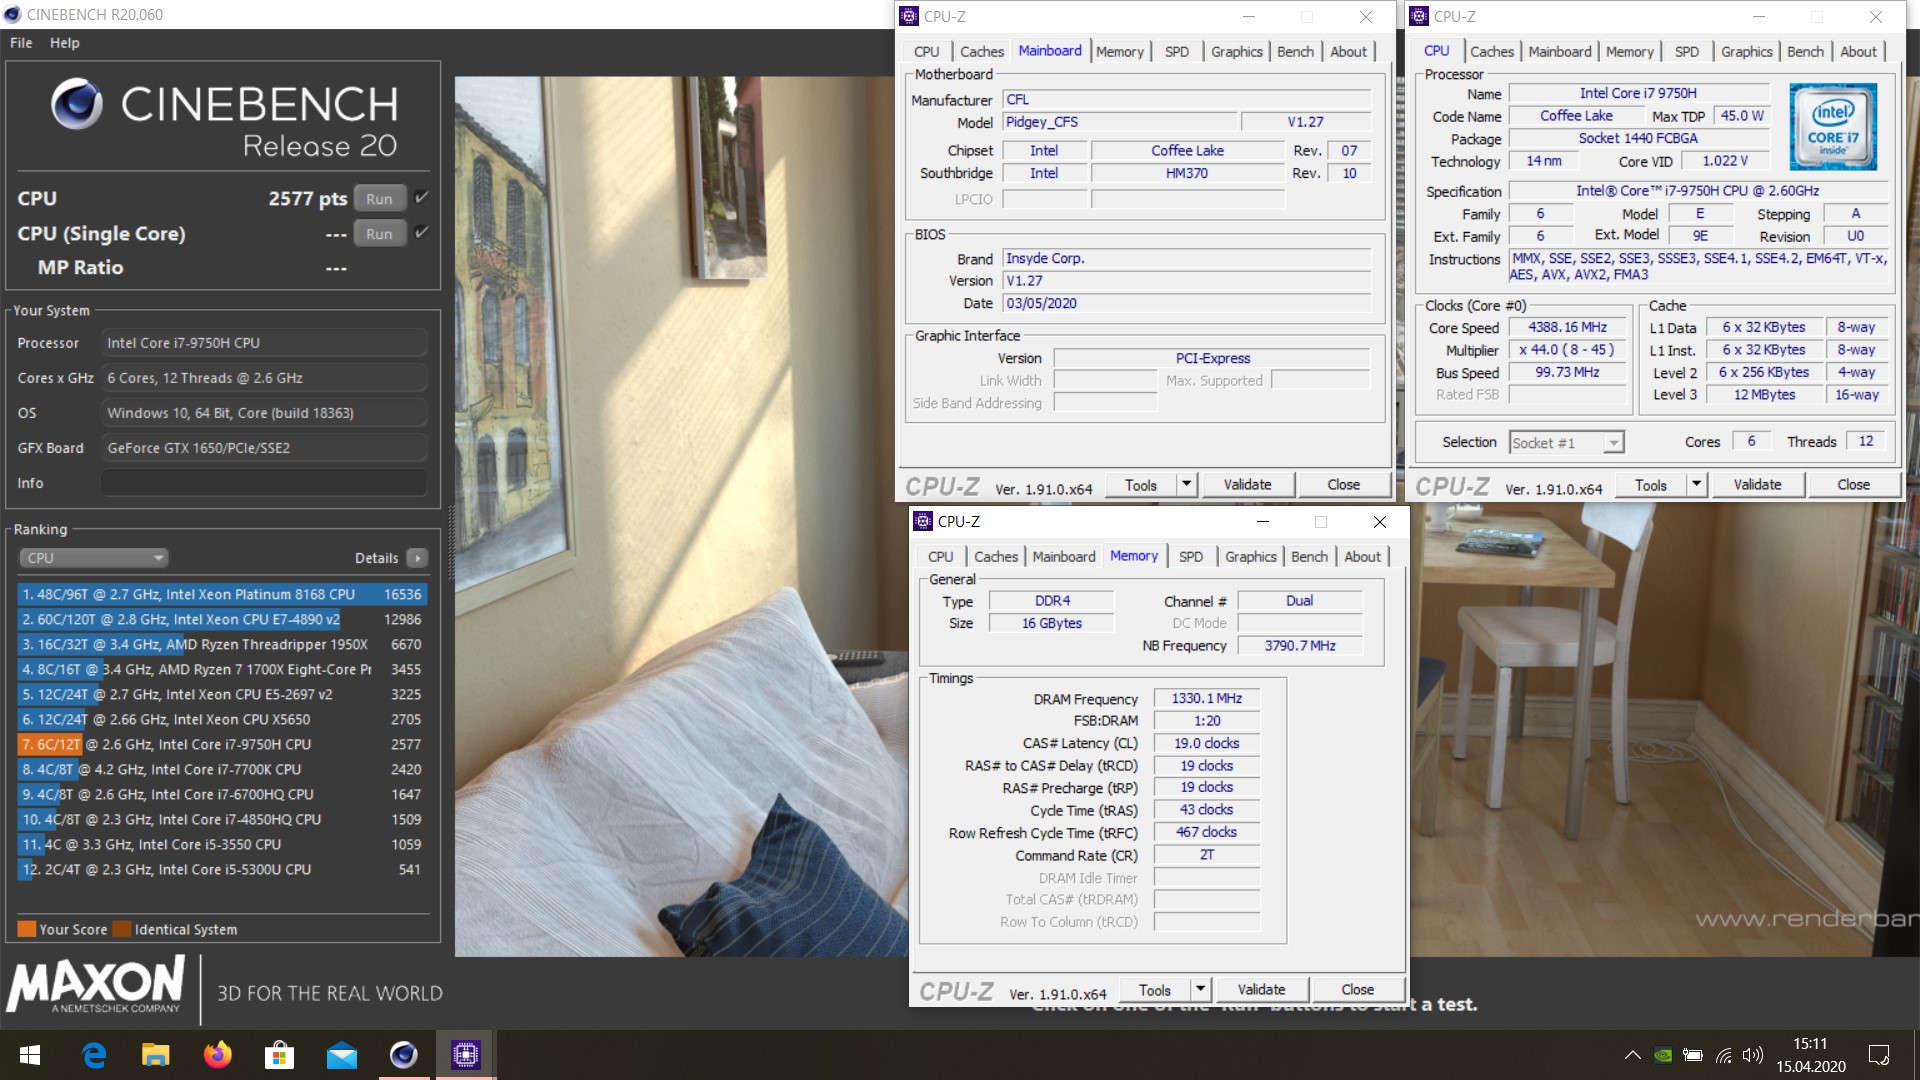Click the CPU-Z Mainboard window title icon
This screenshot has width=1920, height=1080.
909,16
